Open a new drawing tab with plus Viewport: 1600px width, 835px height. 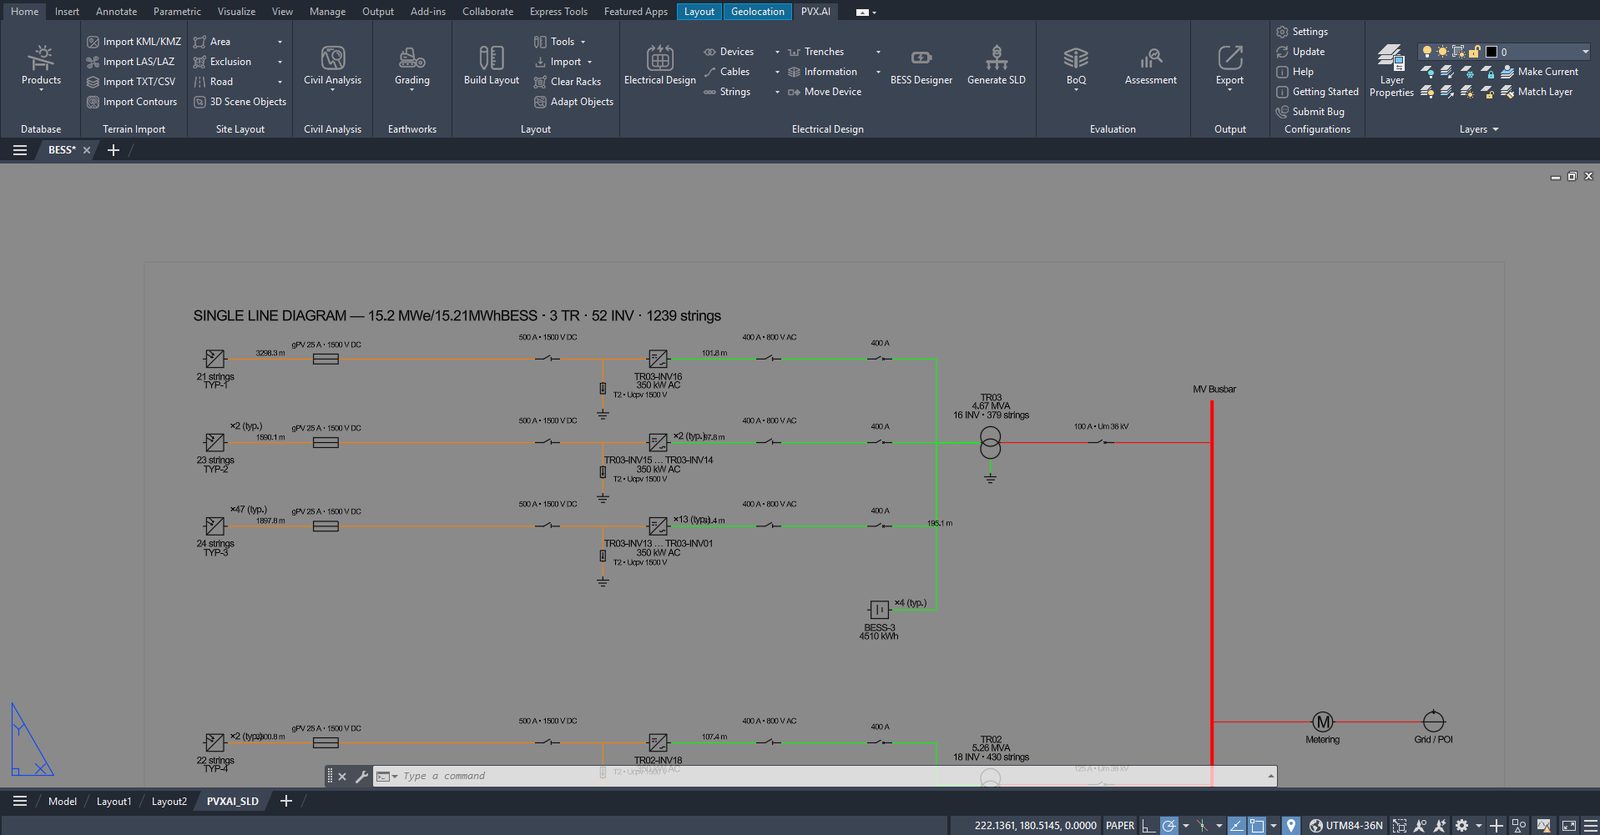click(x=113, y=150)
